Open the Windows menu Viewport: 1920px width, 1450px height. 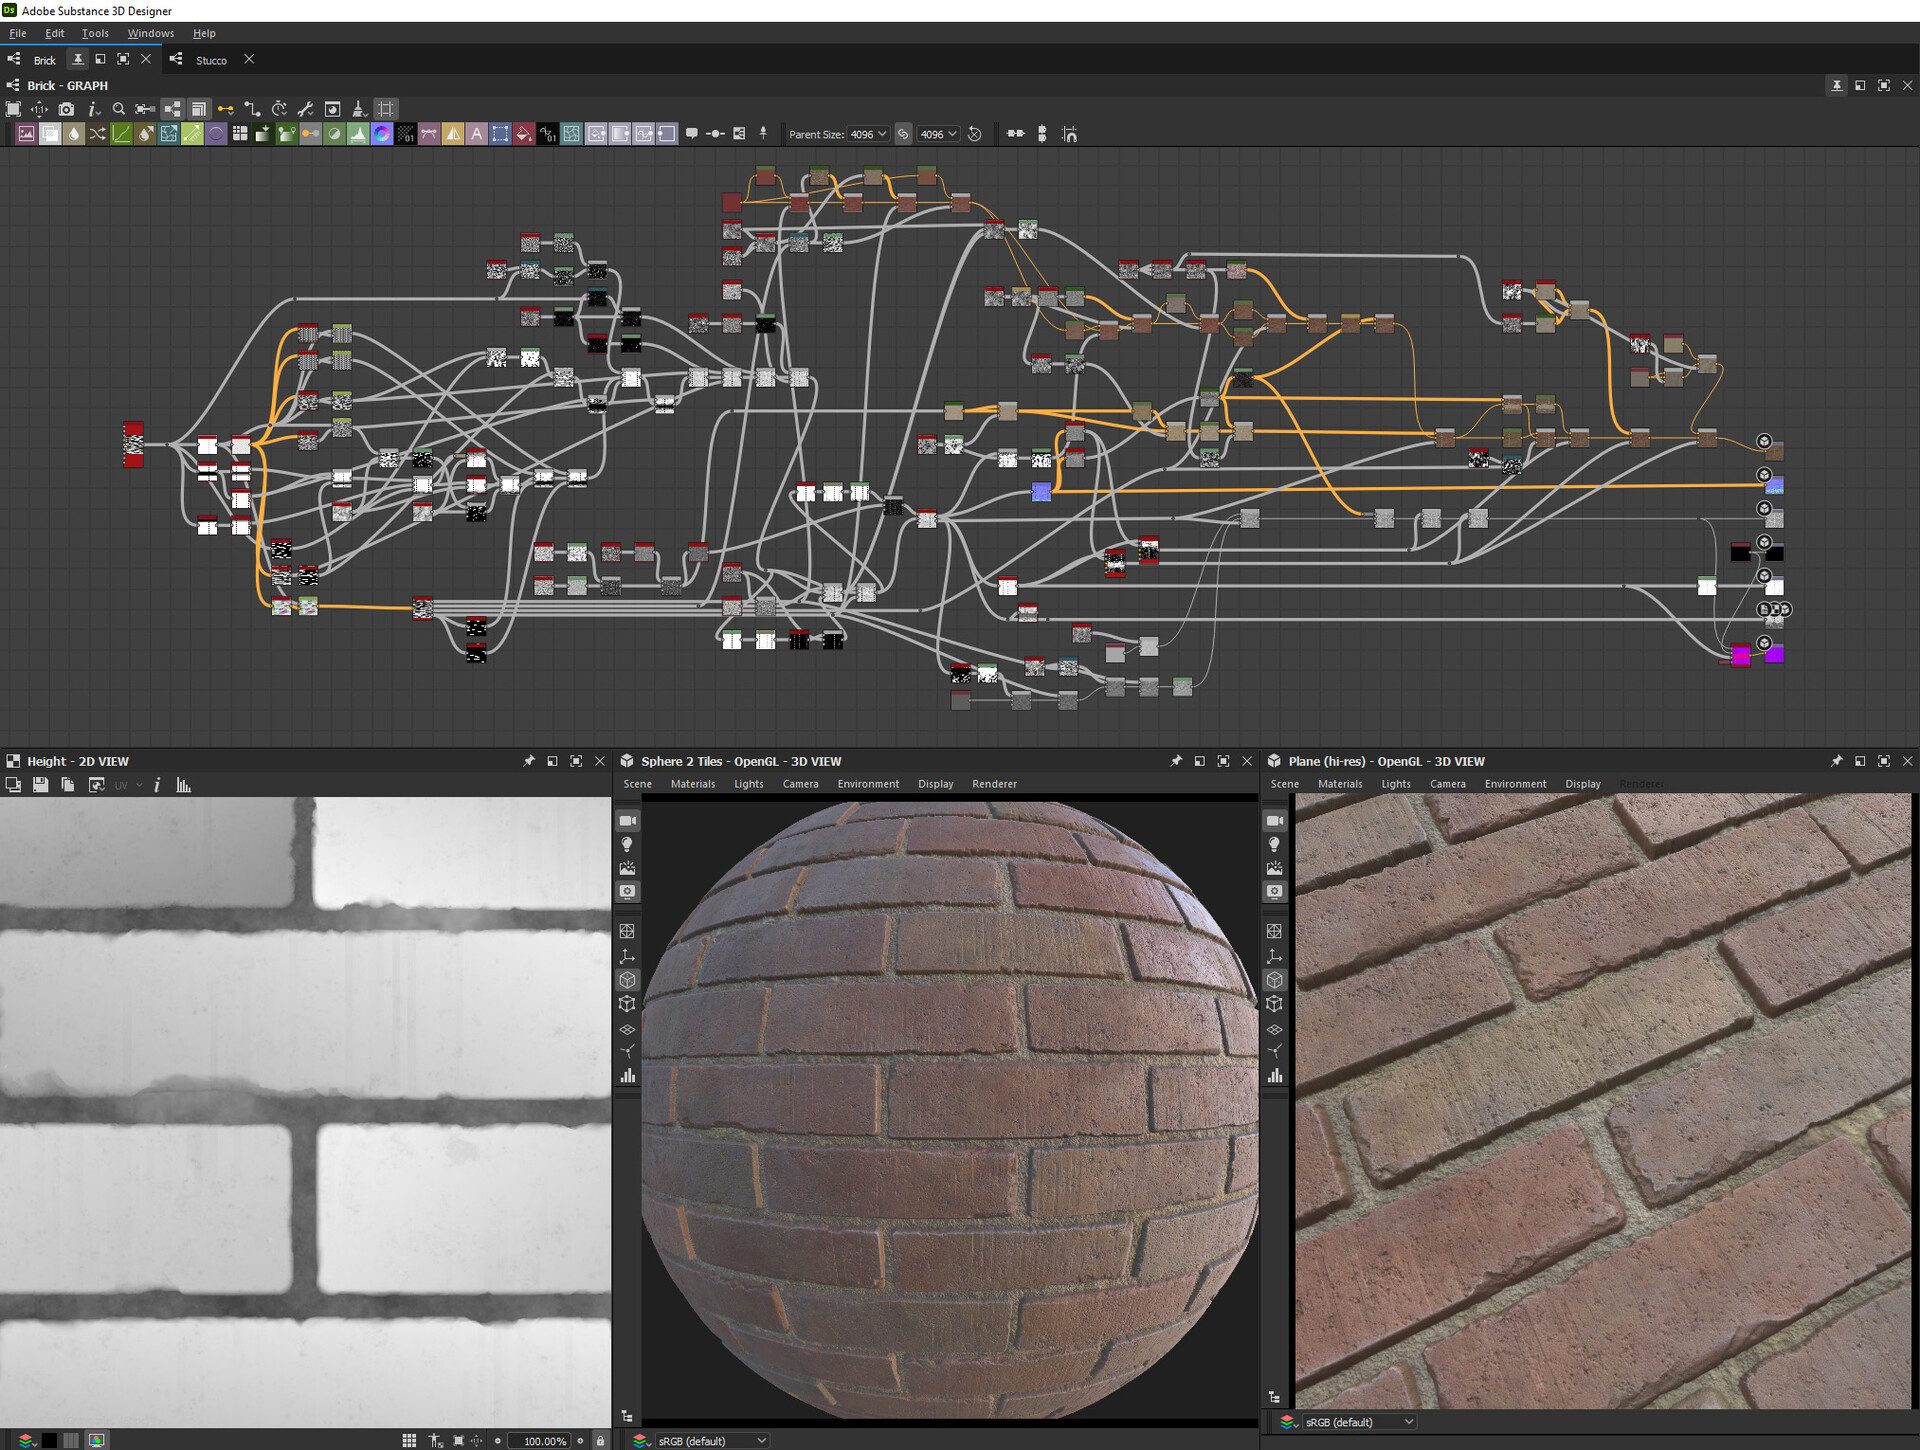pyautogui.click(x=150, y=33)
